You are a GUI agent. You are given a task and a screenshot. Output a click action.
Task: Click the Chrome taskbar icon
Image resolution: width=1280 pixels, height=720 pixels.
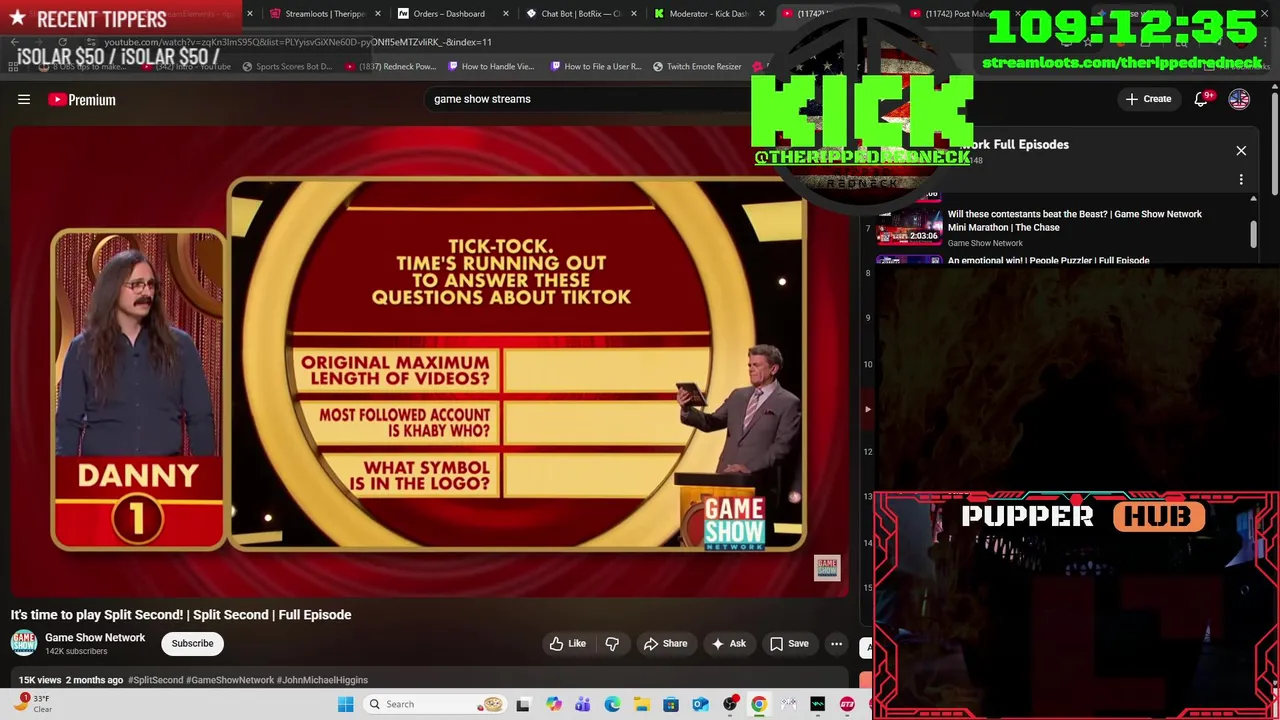click(x=759, y=704)
